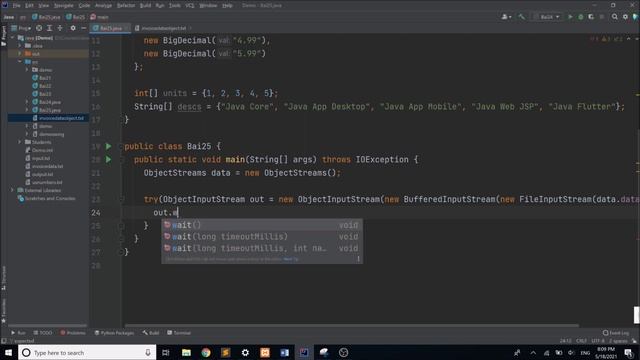Image resolution: width=640 pixels, height=360 pixels.
Task: Open the File menu
Action: (16, 5)
